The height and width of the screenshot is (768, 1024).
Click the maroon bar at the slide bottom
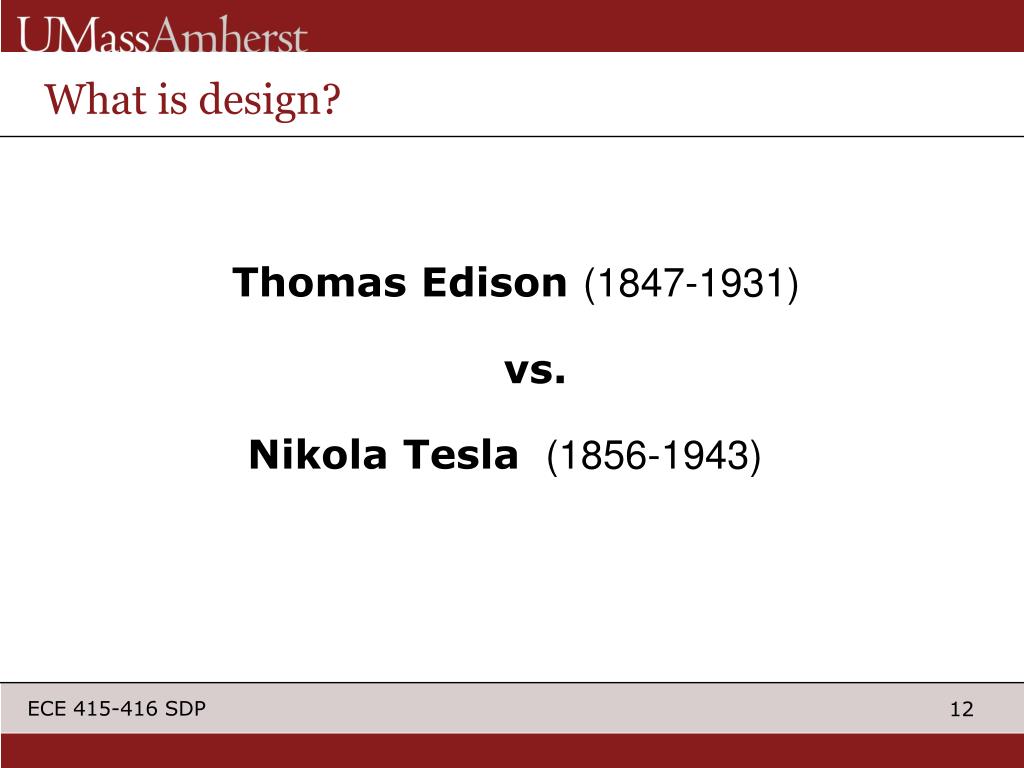click(x=512, y=750)
